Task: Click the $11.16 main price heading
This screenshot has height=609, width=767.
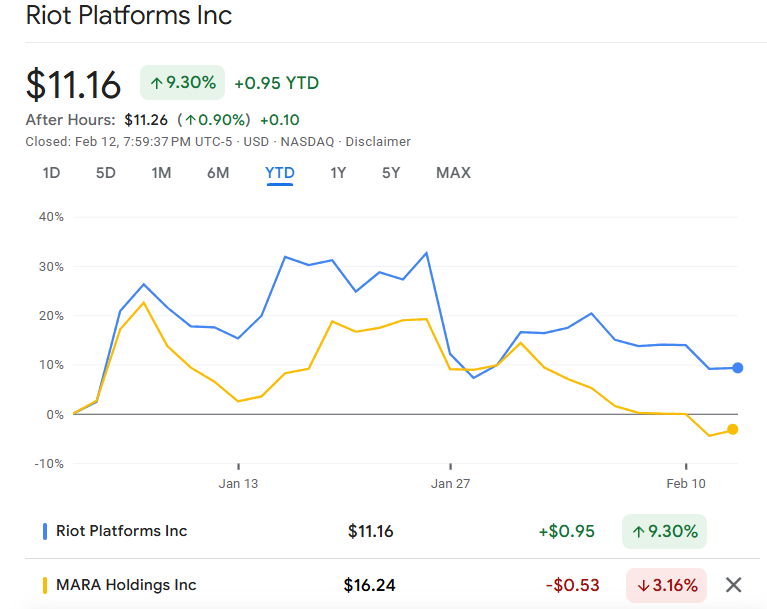Action: point(73,85)
